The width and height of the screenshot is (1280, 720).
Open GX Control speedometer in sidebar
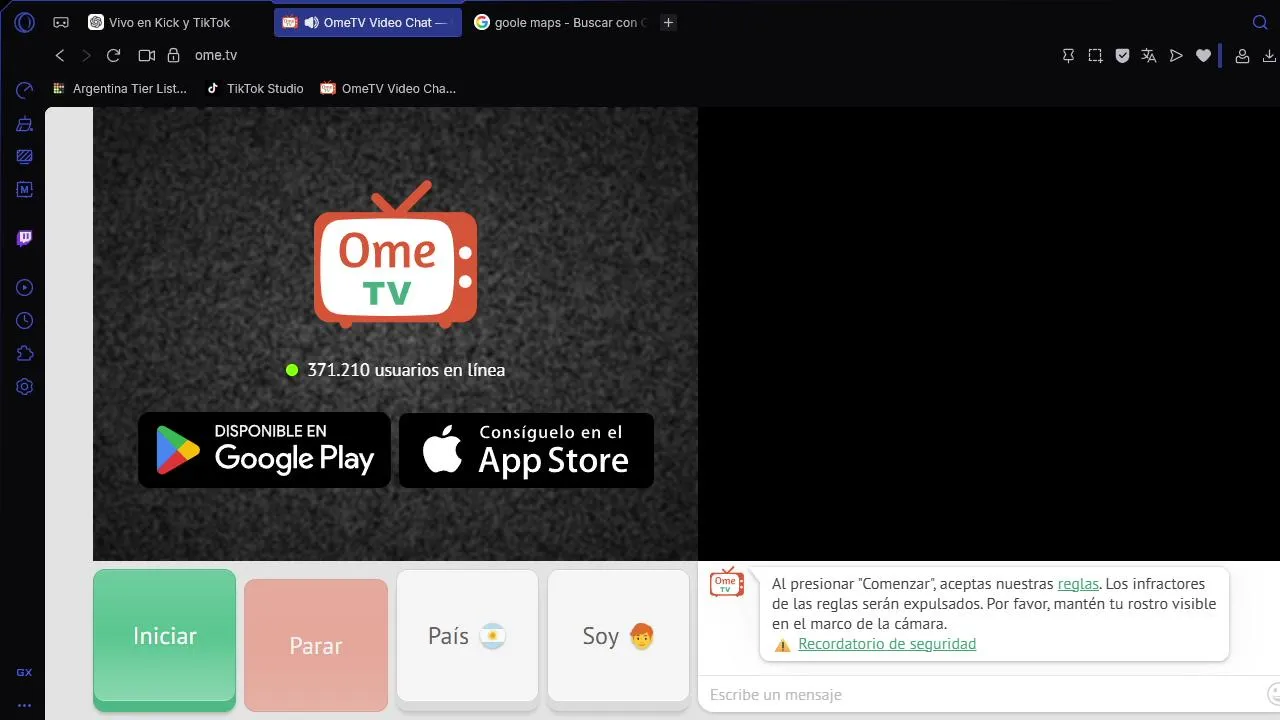[x=25, y=91]
